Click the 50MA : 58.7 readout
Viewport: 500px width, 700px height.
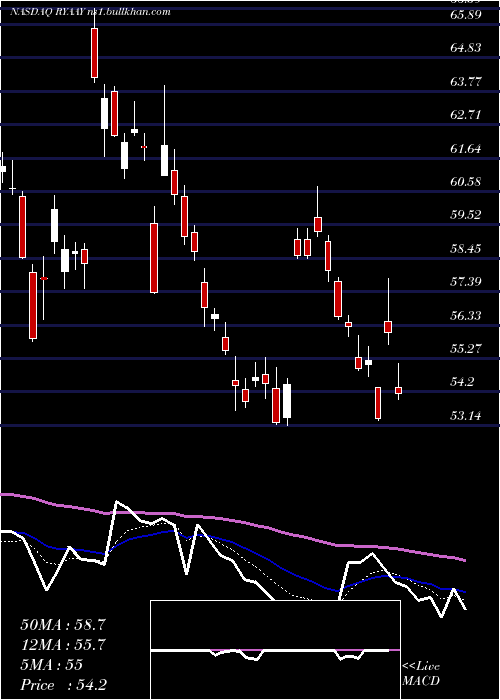[63, 625]
